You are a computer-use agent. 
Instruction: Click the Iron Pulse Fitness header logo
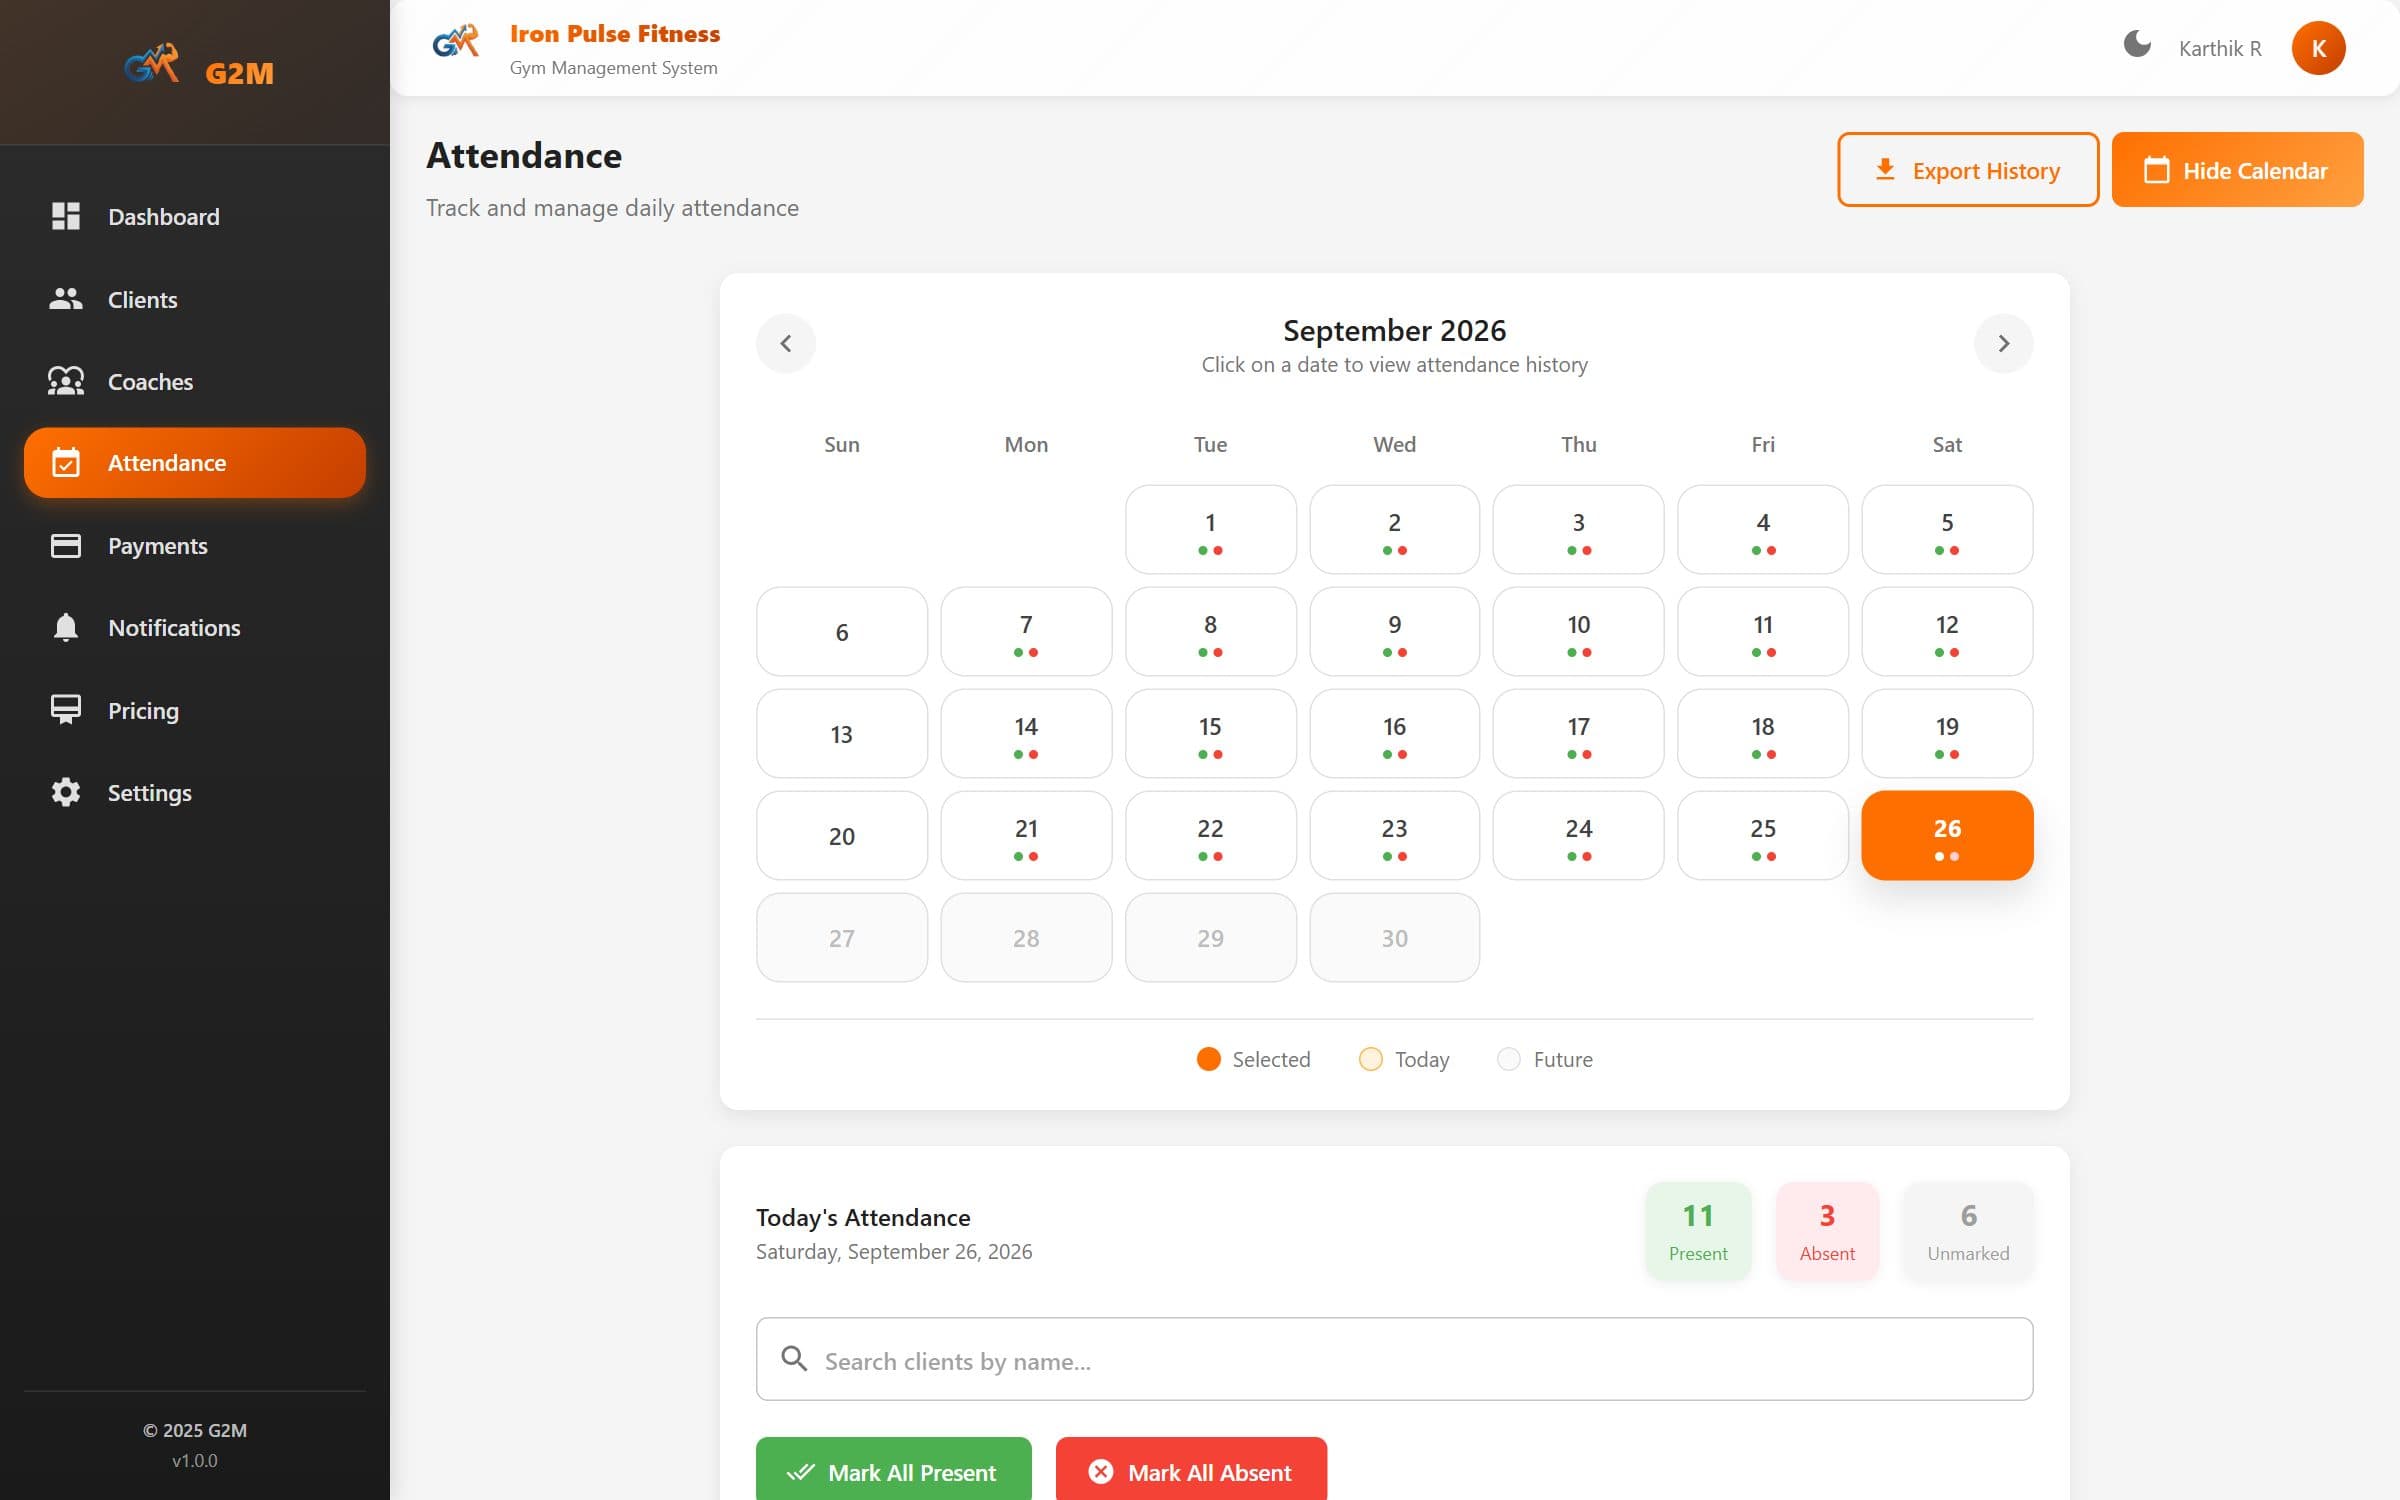click(x=456, y=42)
